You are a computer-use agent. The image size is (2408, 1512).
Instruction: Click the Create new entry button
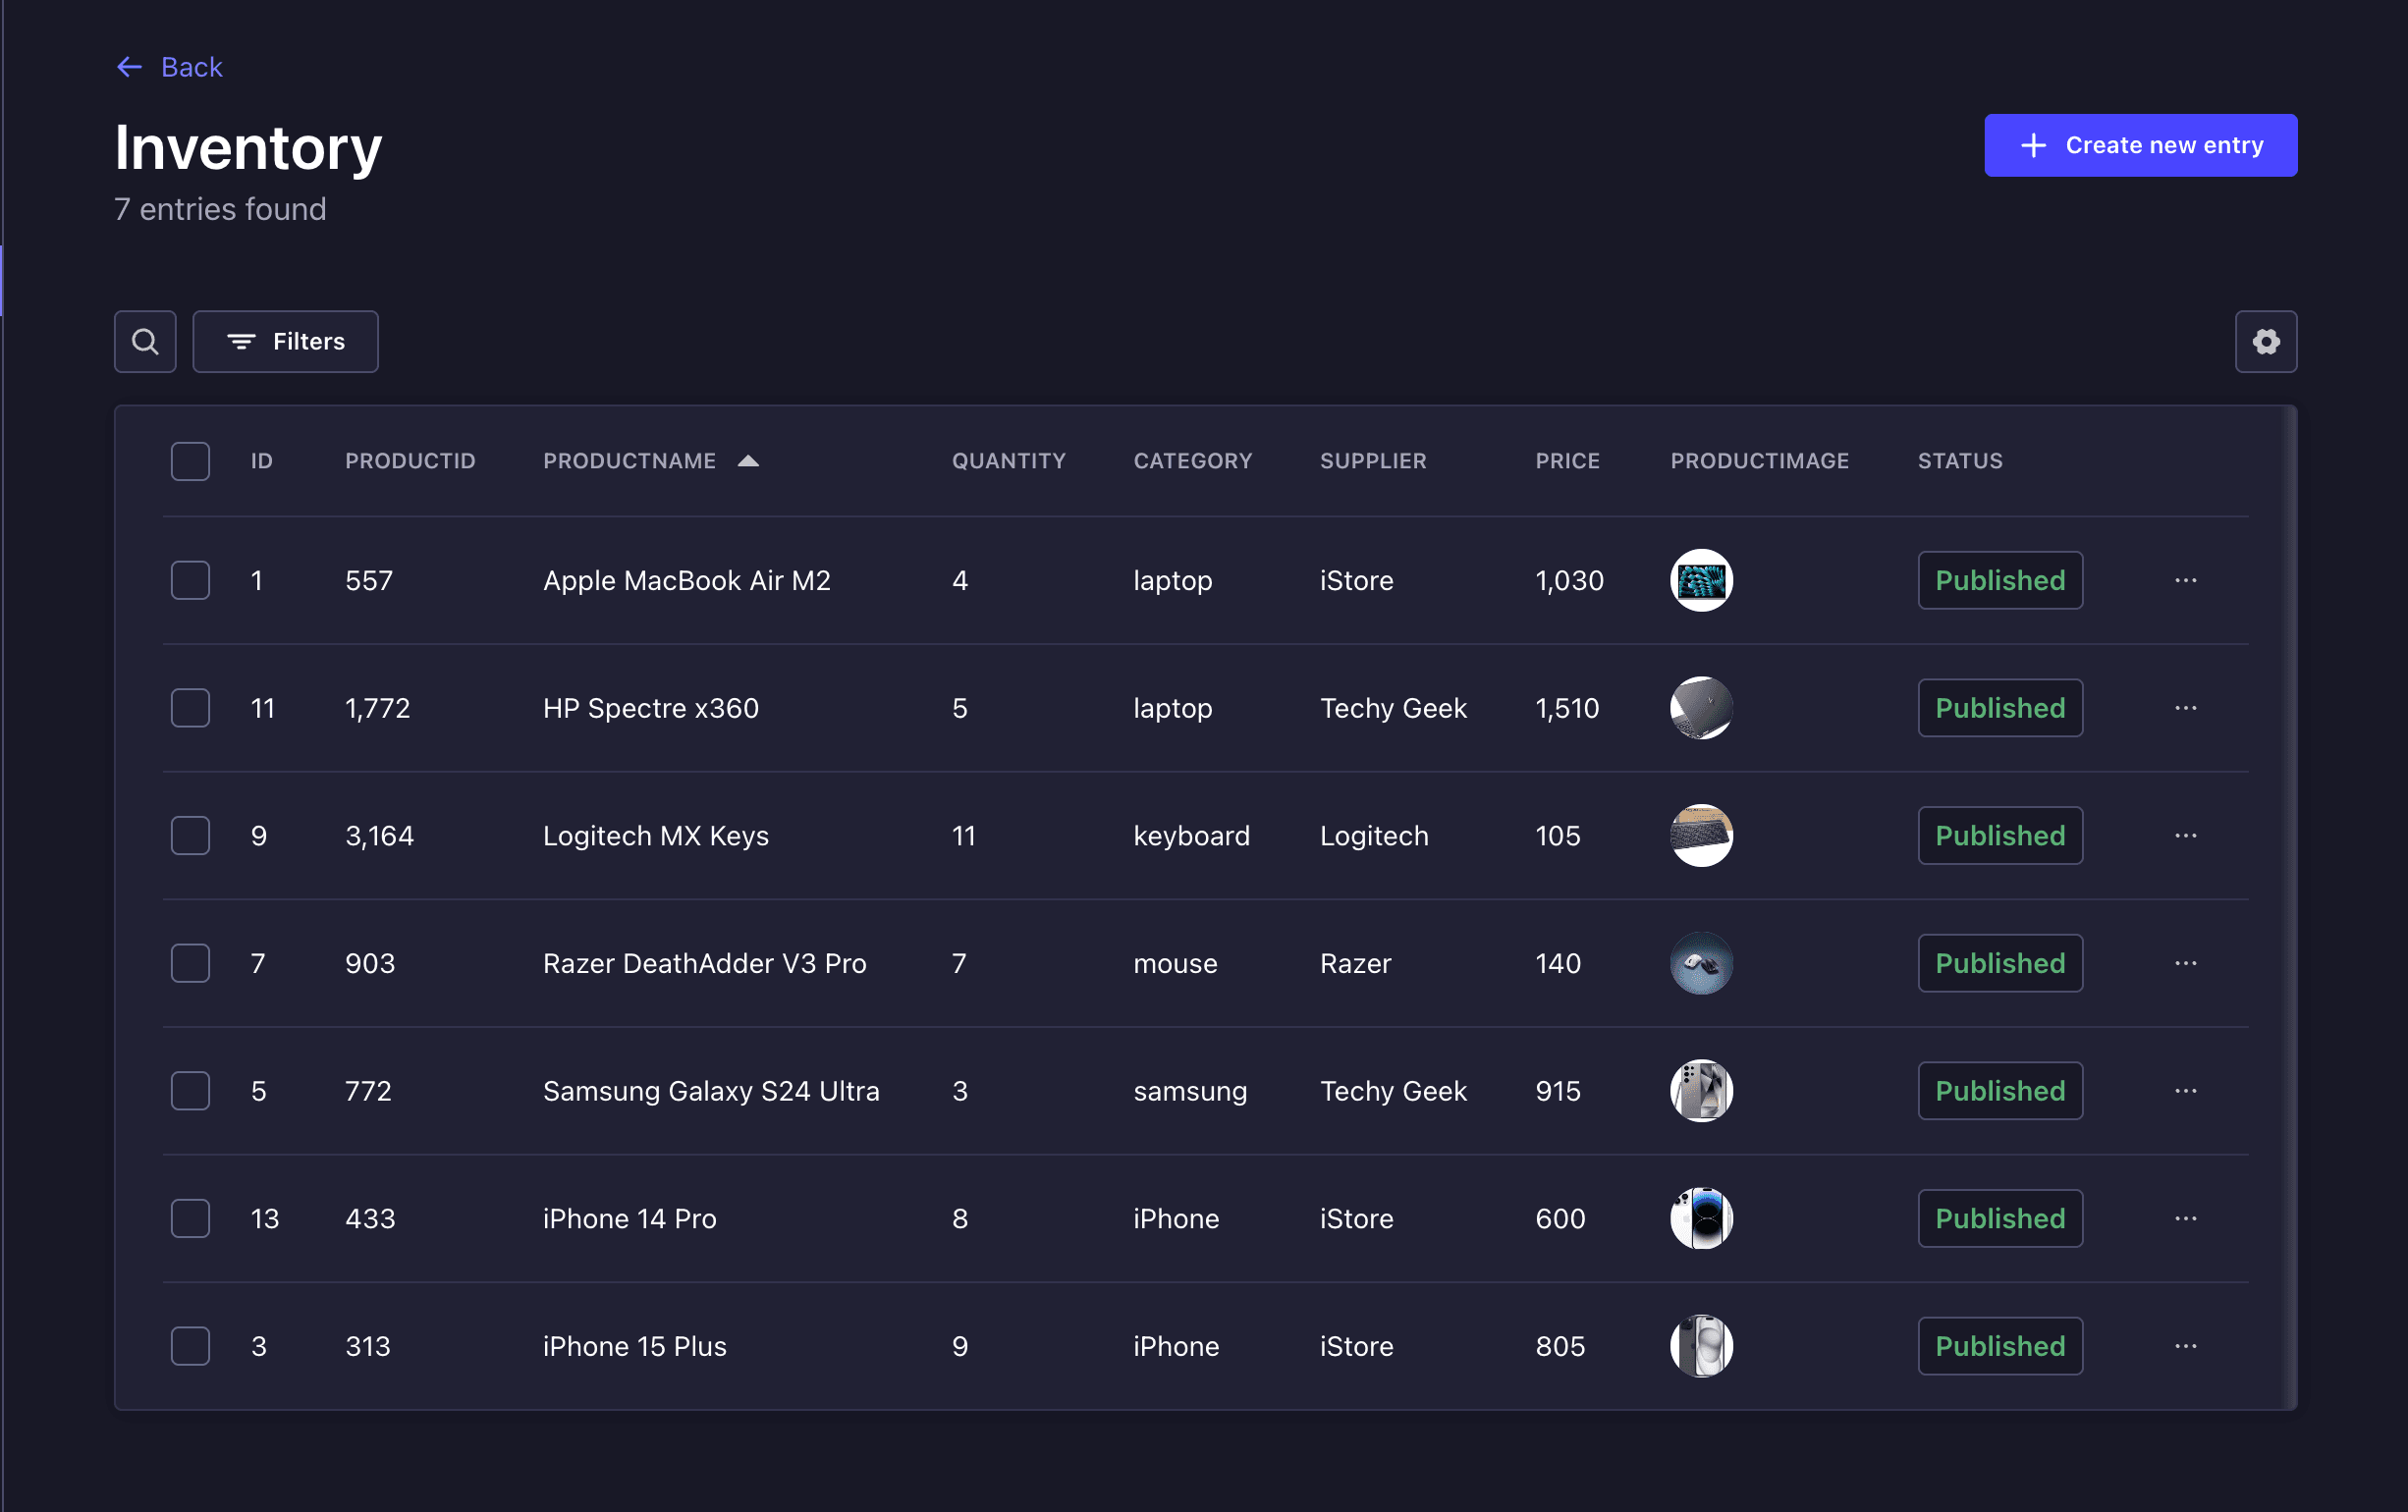click(2140, 145)
